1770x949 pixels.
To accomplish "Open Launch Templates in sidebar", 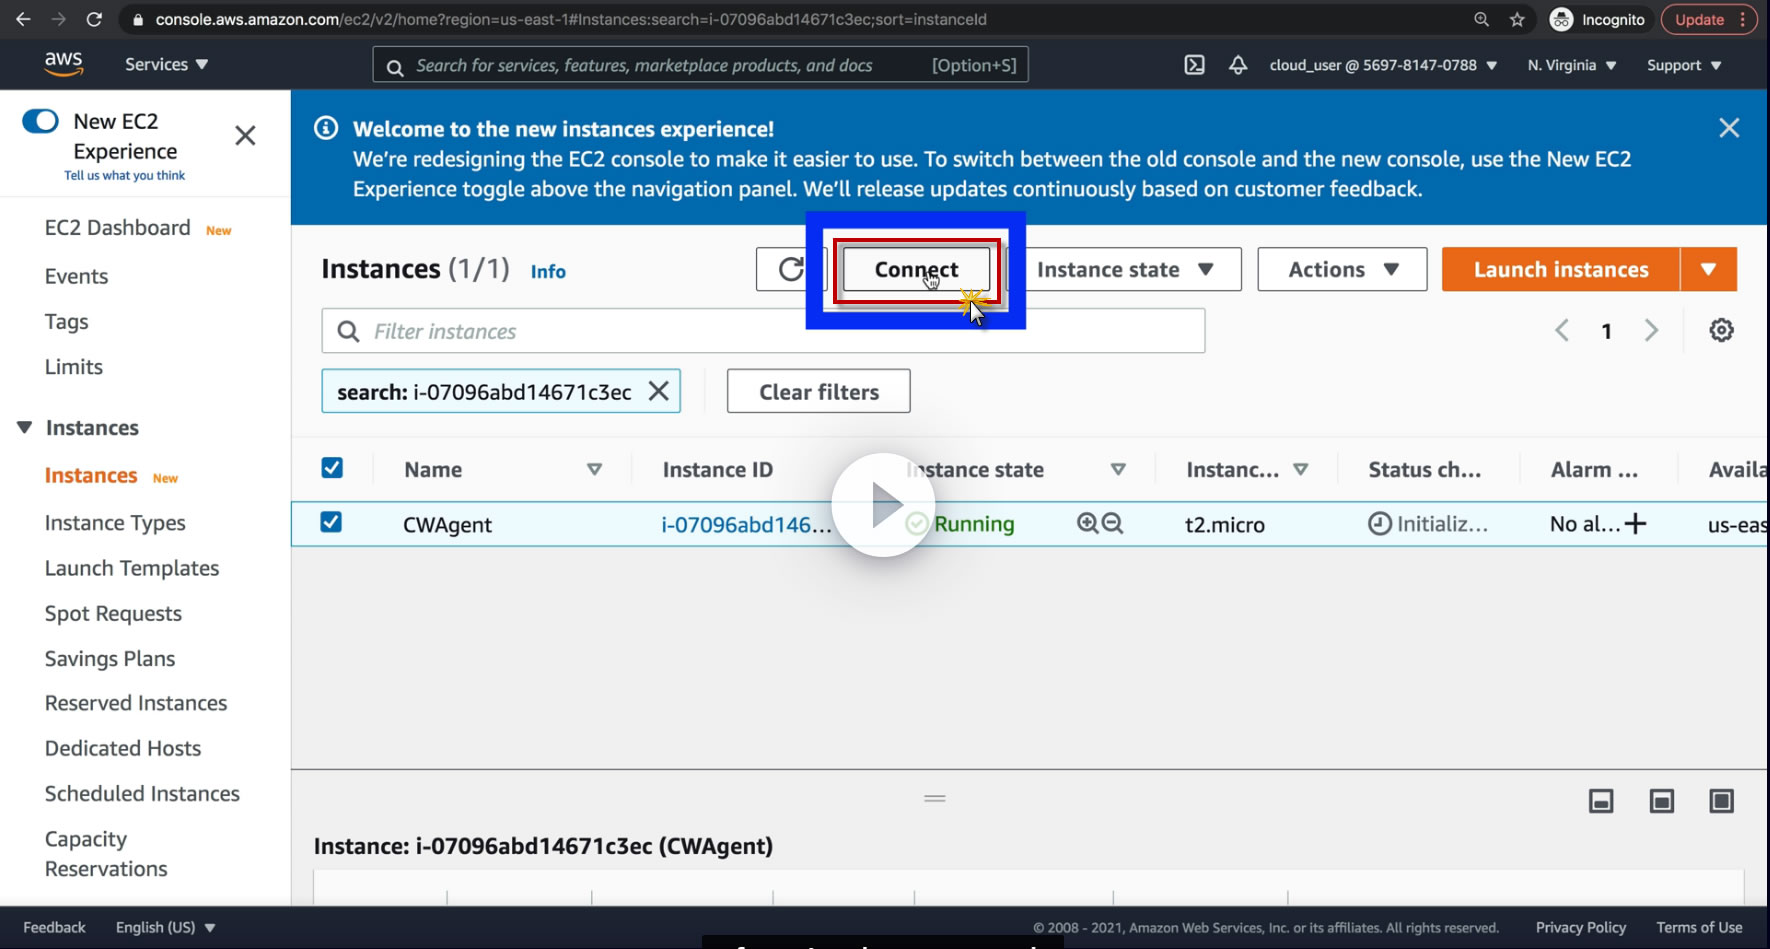I will pyautogui.click(x=132, y=568).
